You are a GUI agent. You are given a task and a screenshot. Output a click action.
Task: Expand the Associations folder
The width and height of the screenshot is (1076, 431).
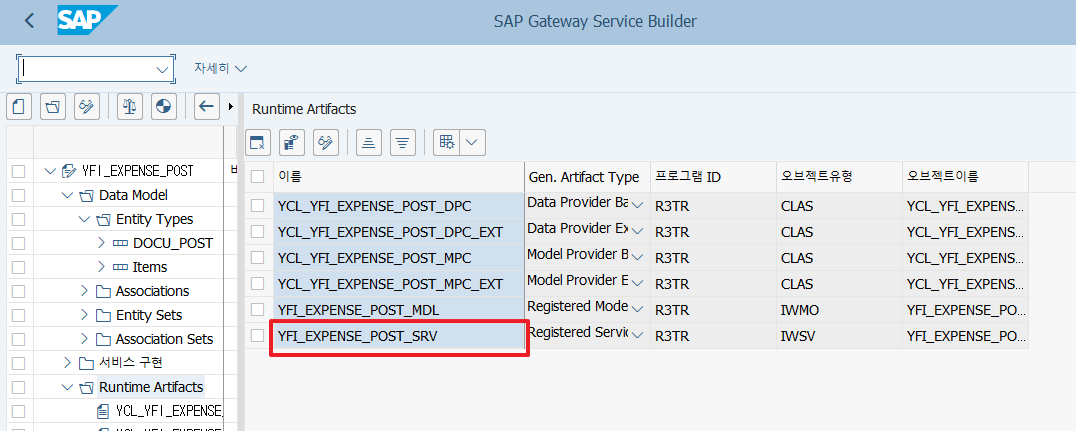(x=84, y=292)
